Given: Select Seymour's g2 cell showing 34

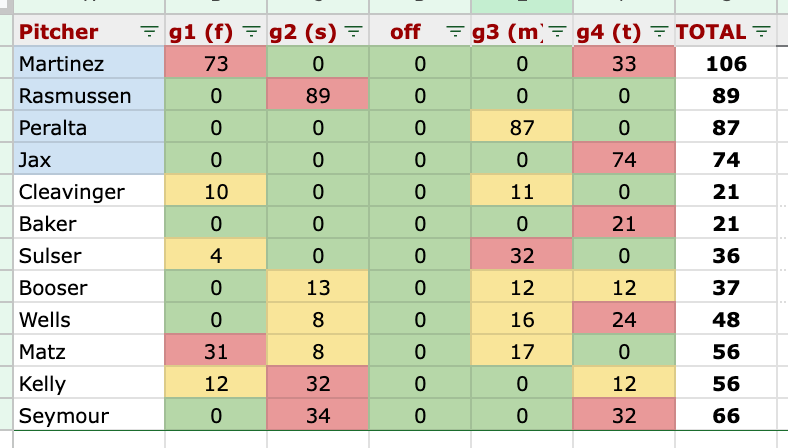Looking at the screenshot, I should 318,414.
